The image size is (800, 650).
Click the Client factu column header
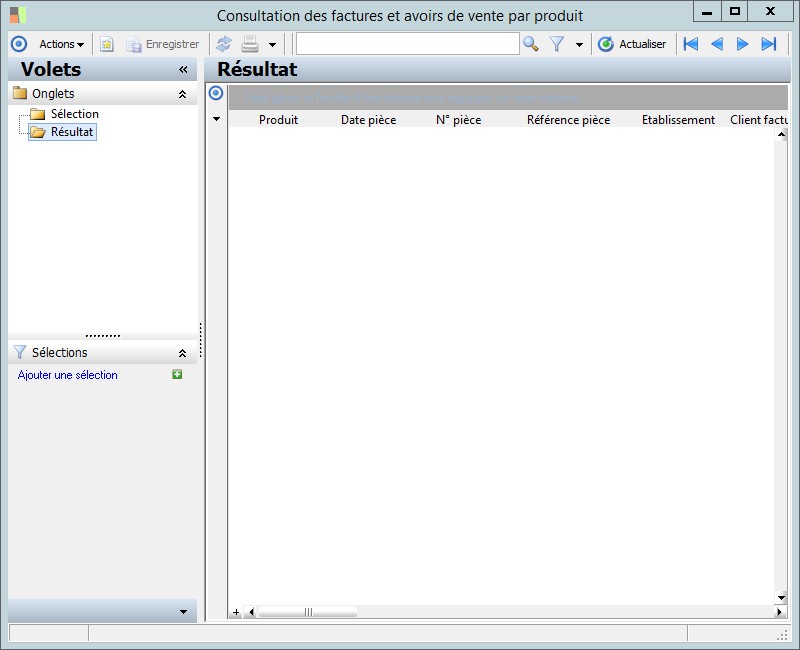759,120
